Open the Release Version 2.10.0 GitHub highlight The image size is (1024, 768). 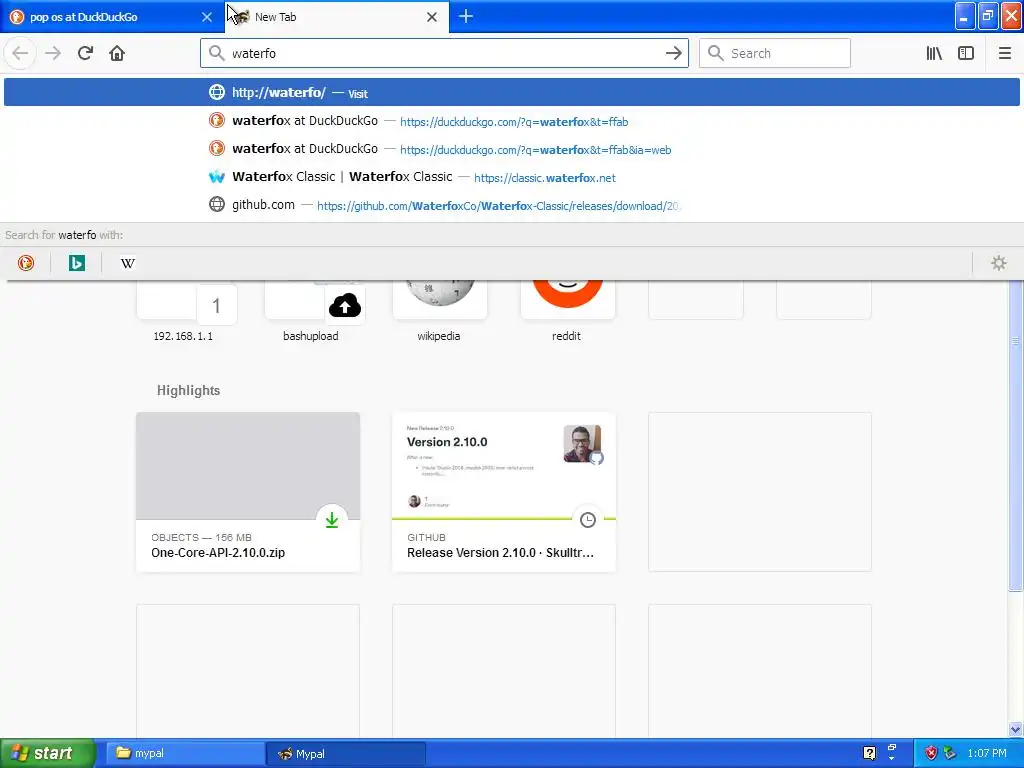(504, 492)
